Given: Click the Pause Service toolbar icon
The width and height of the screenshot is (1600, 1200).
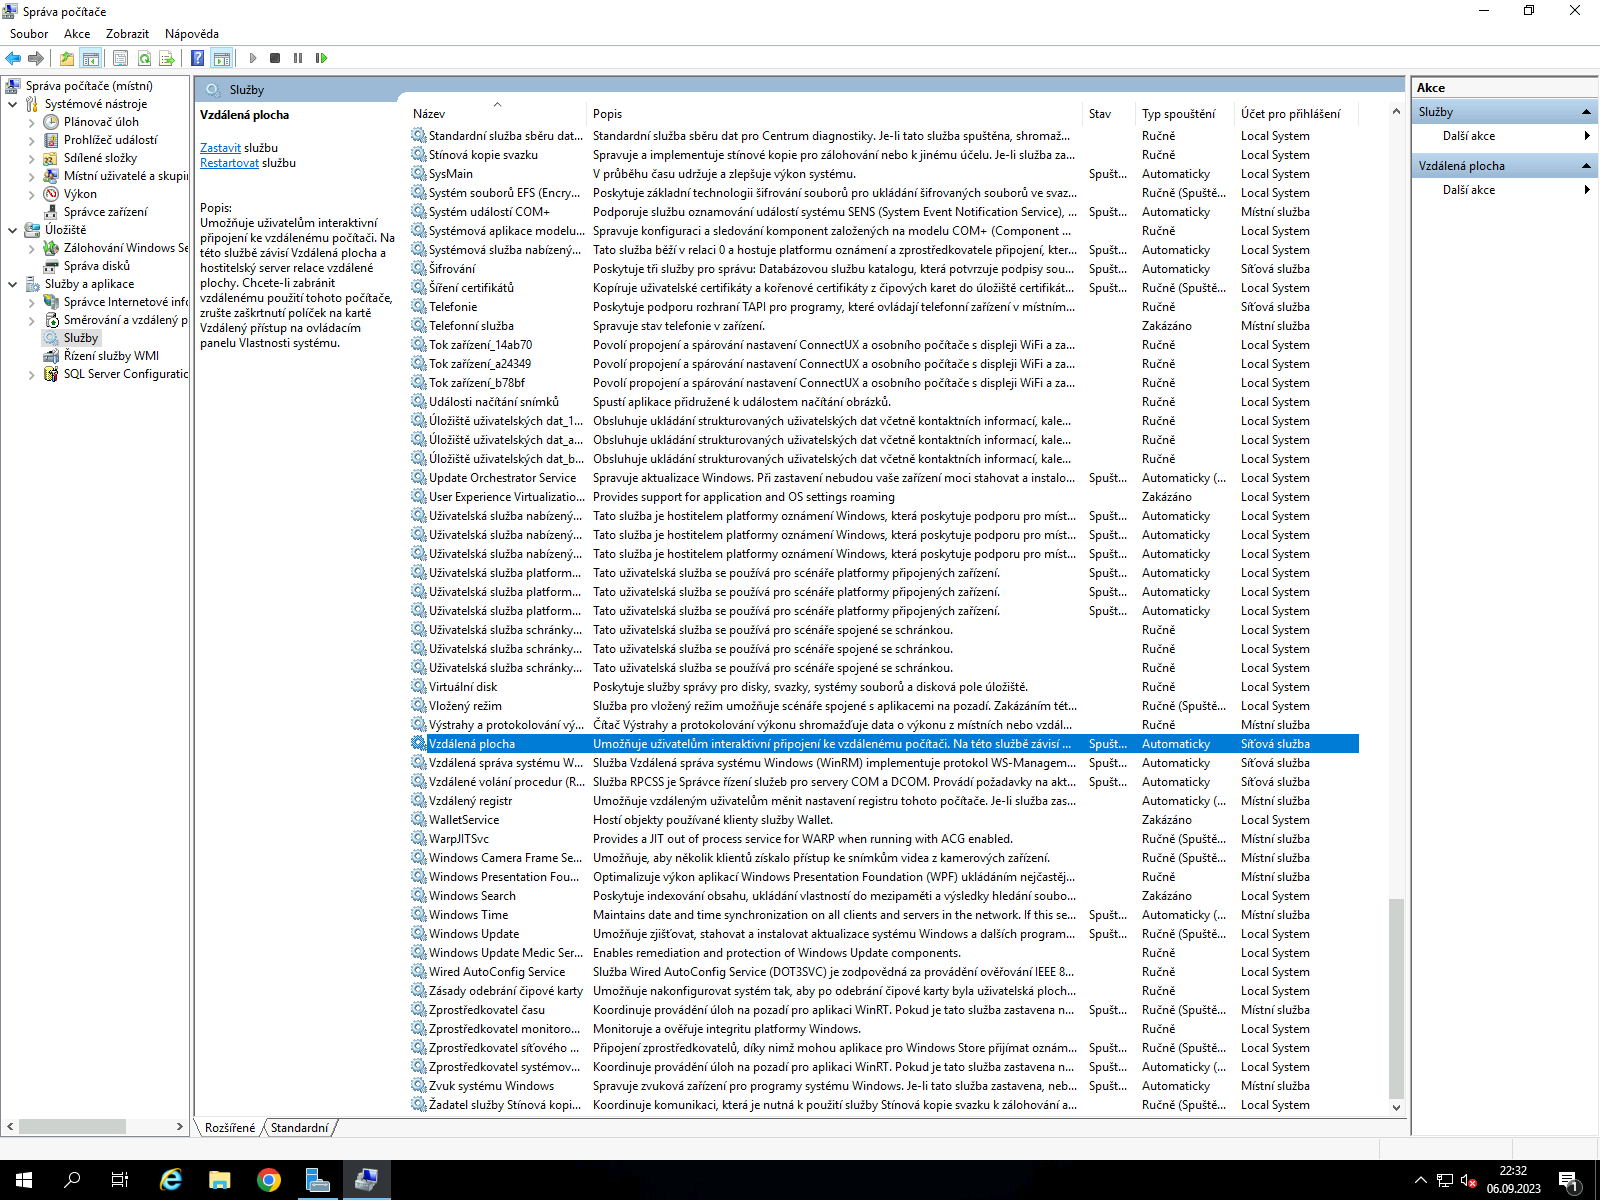Looking at the screenshot, I should pyautogui.click(x=298, y=58).
